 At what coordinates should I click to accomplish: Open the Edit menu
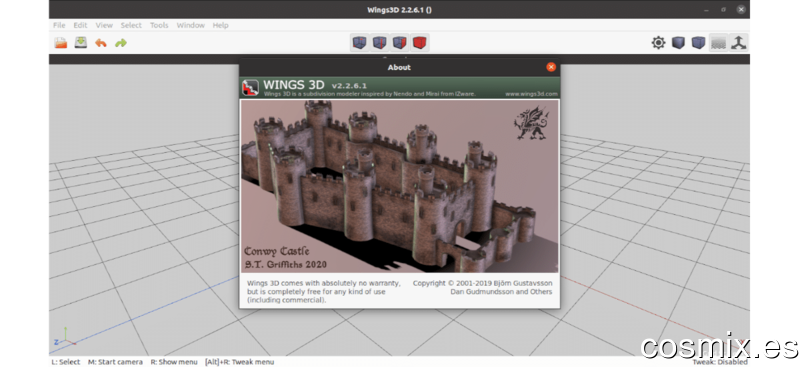tap(80, 25)
